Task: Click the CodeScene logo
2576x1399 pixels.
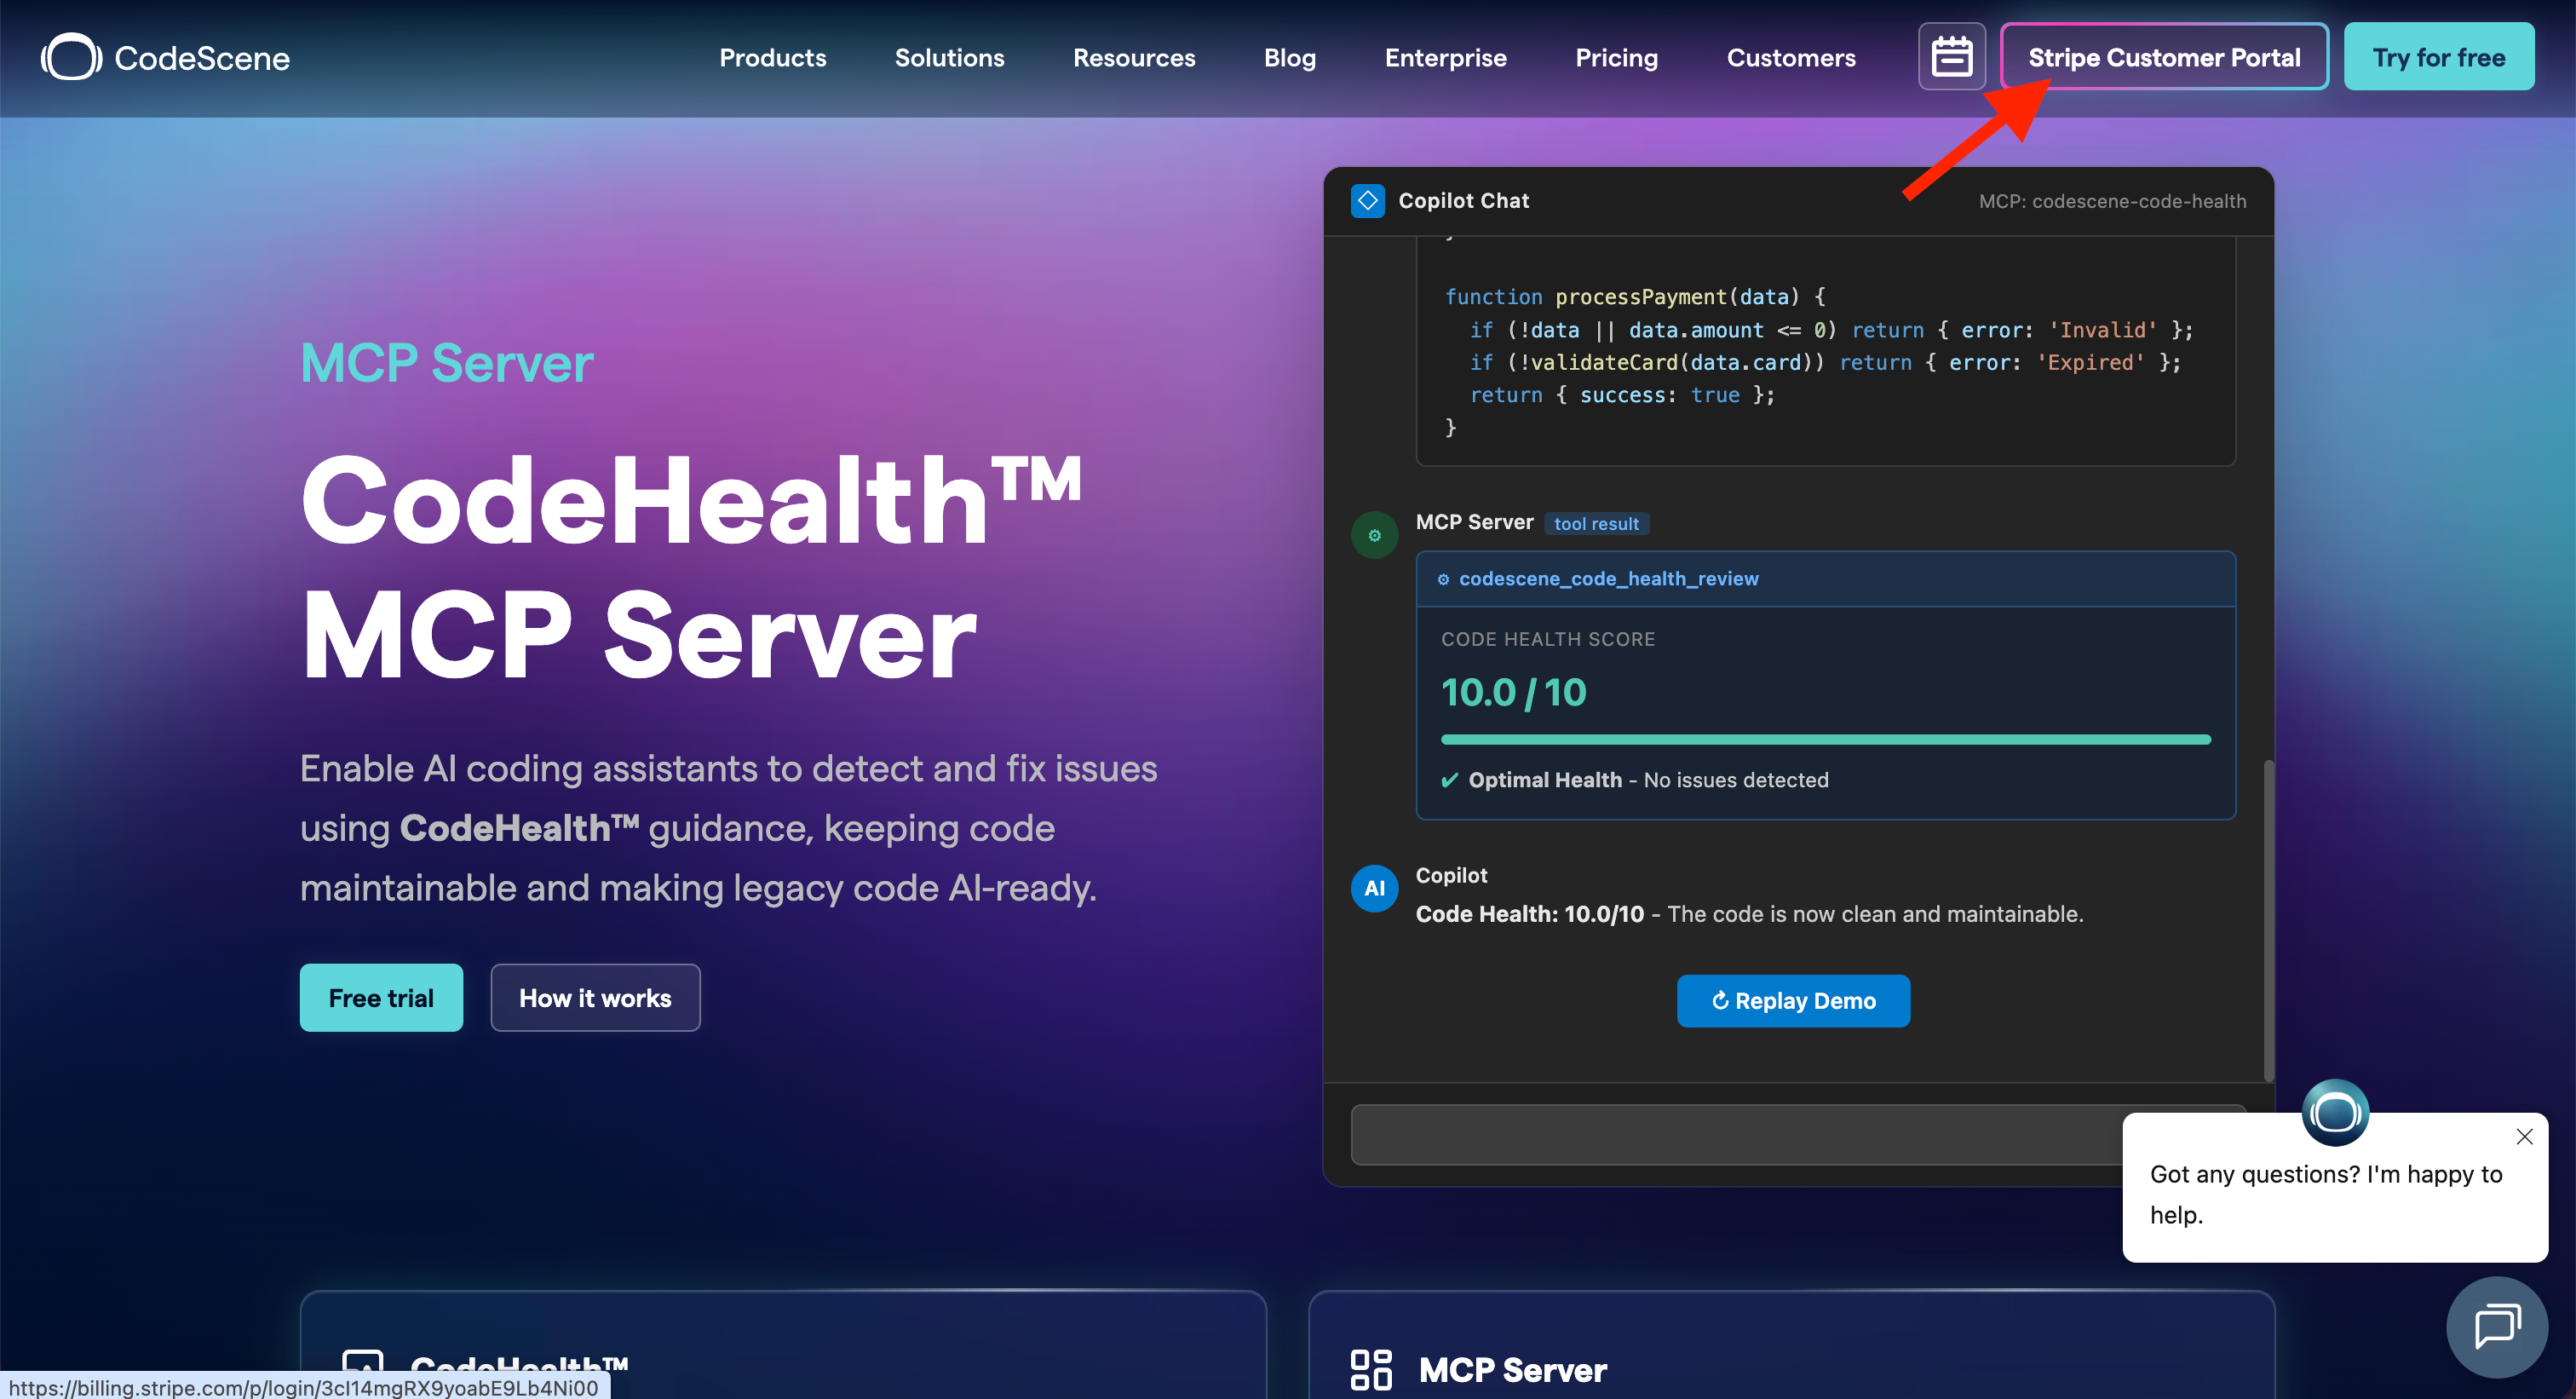Action: (165, 57)
